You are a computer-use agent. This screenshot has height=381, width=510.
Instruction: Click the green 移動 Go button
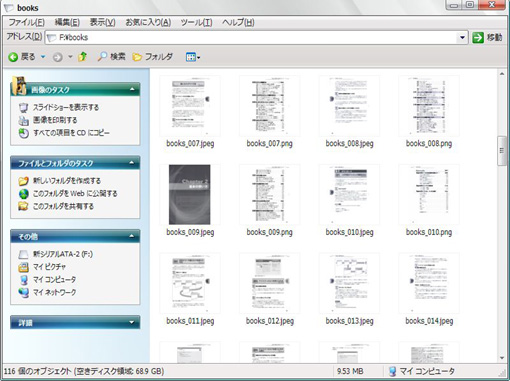click(487, 37)
